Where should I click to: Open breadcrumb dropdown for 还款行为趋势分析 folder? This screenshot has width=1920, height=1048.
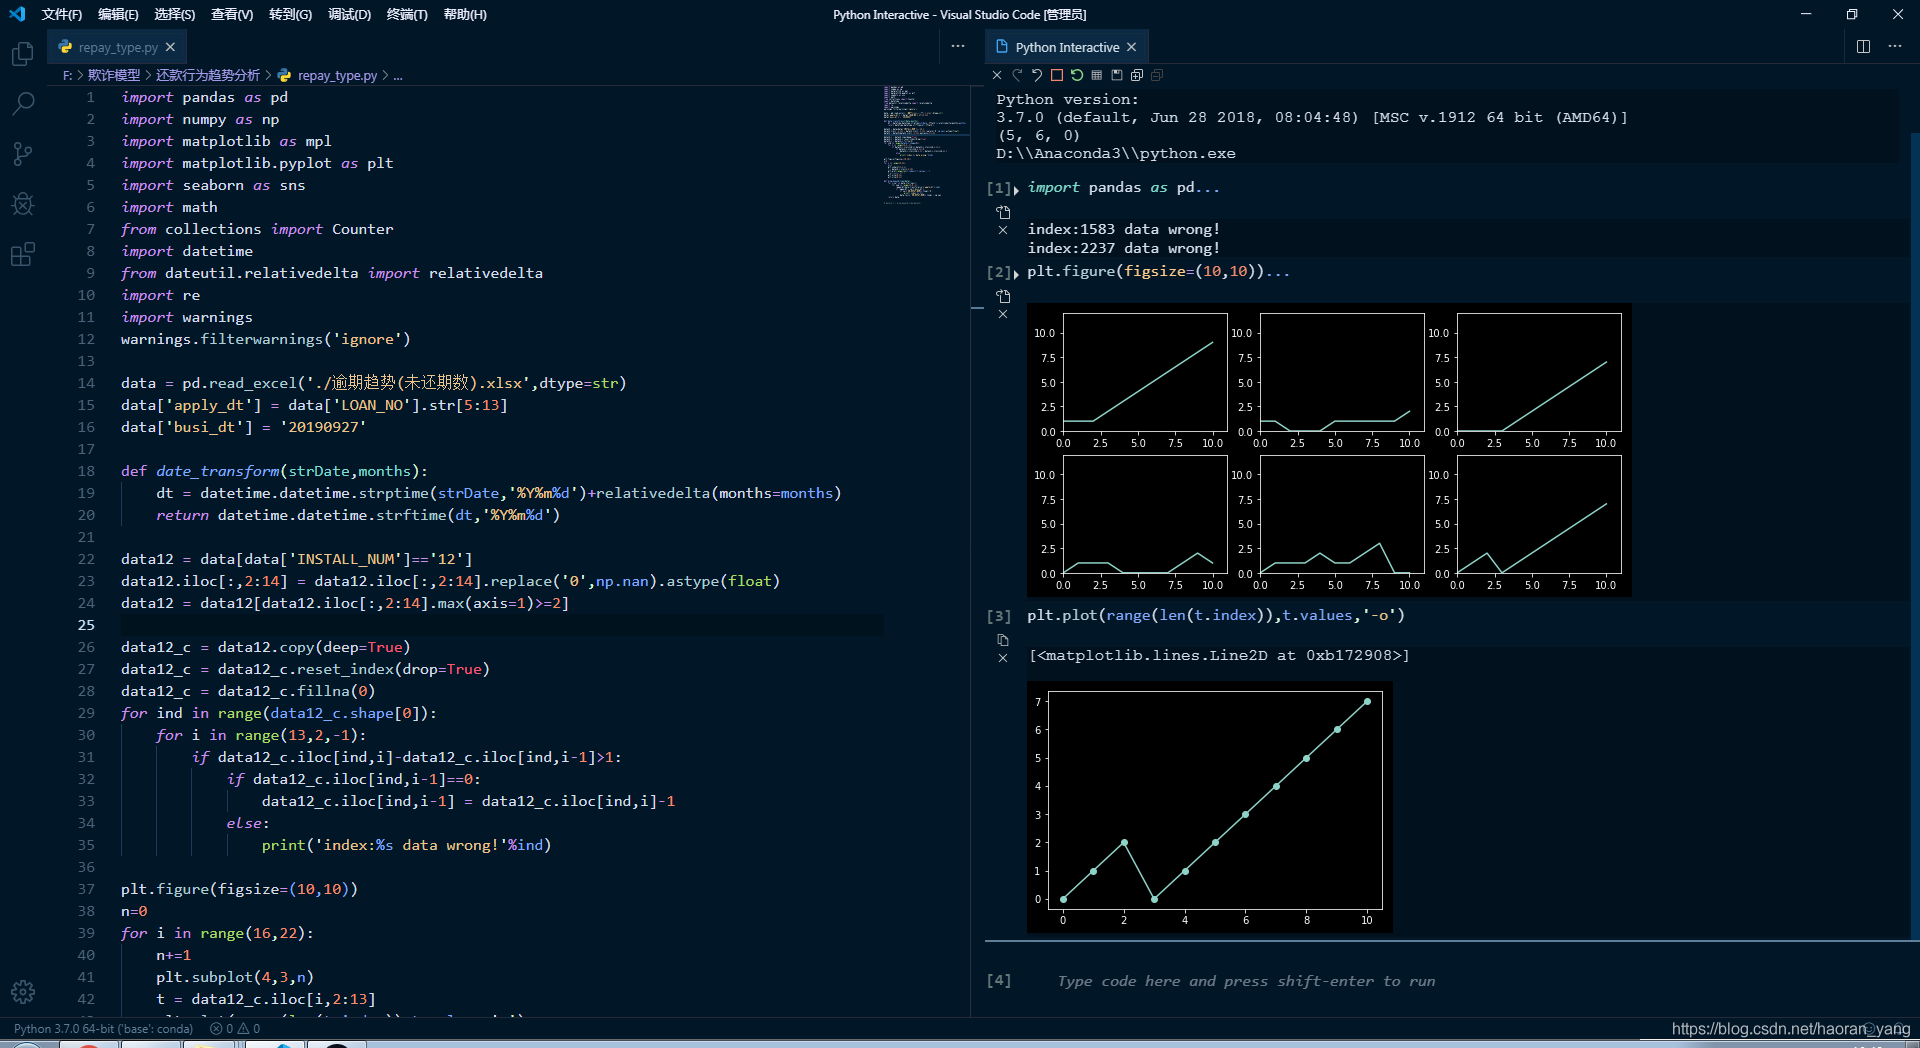tap(208, 75)
